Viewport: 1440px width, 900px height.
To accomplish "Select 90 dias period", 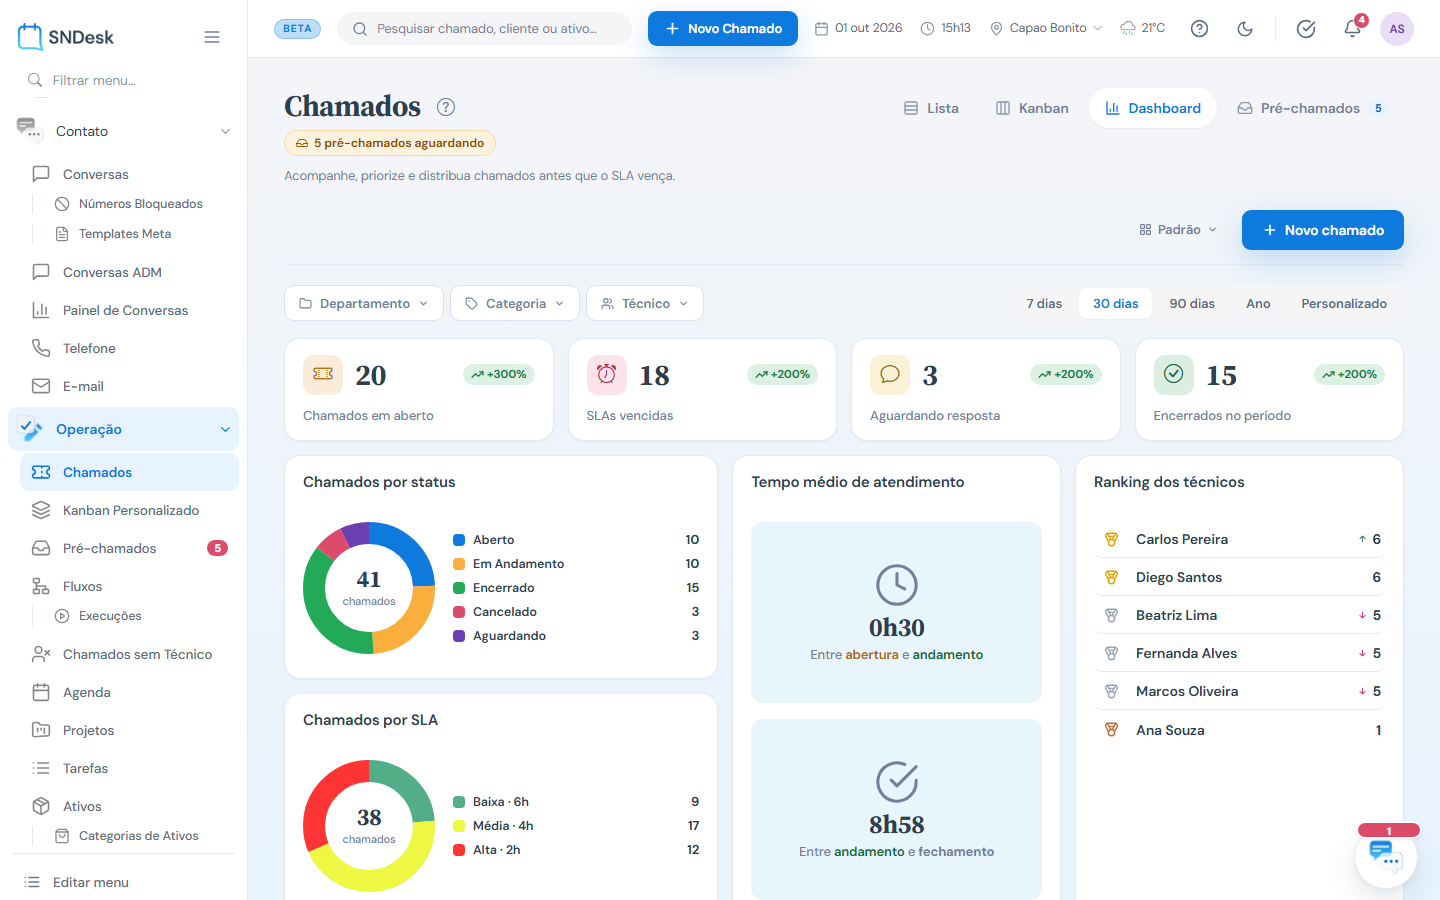I will pyautogui.click(x=1192, y=303).
